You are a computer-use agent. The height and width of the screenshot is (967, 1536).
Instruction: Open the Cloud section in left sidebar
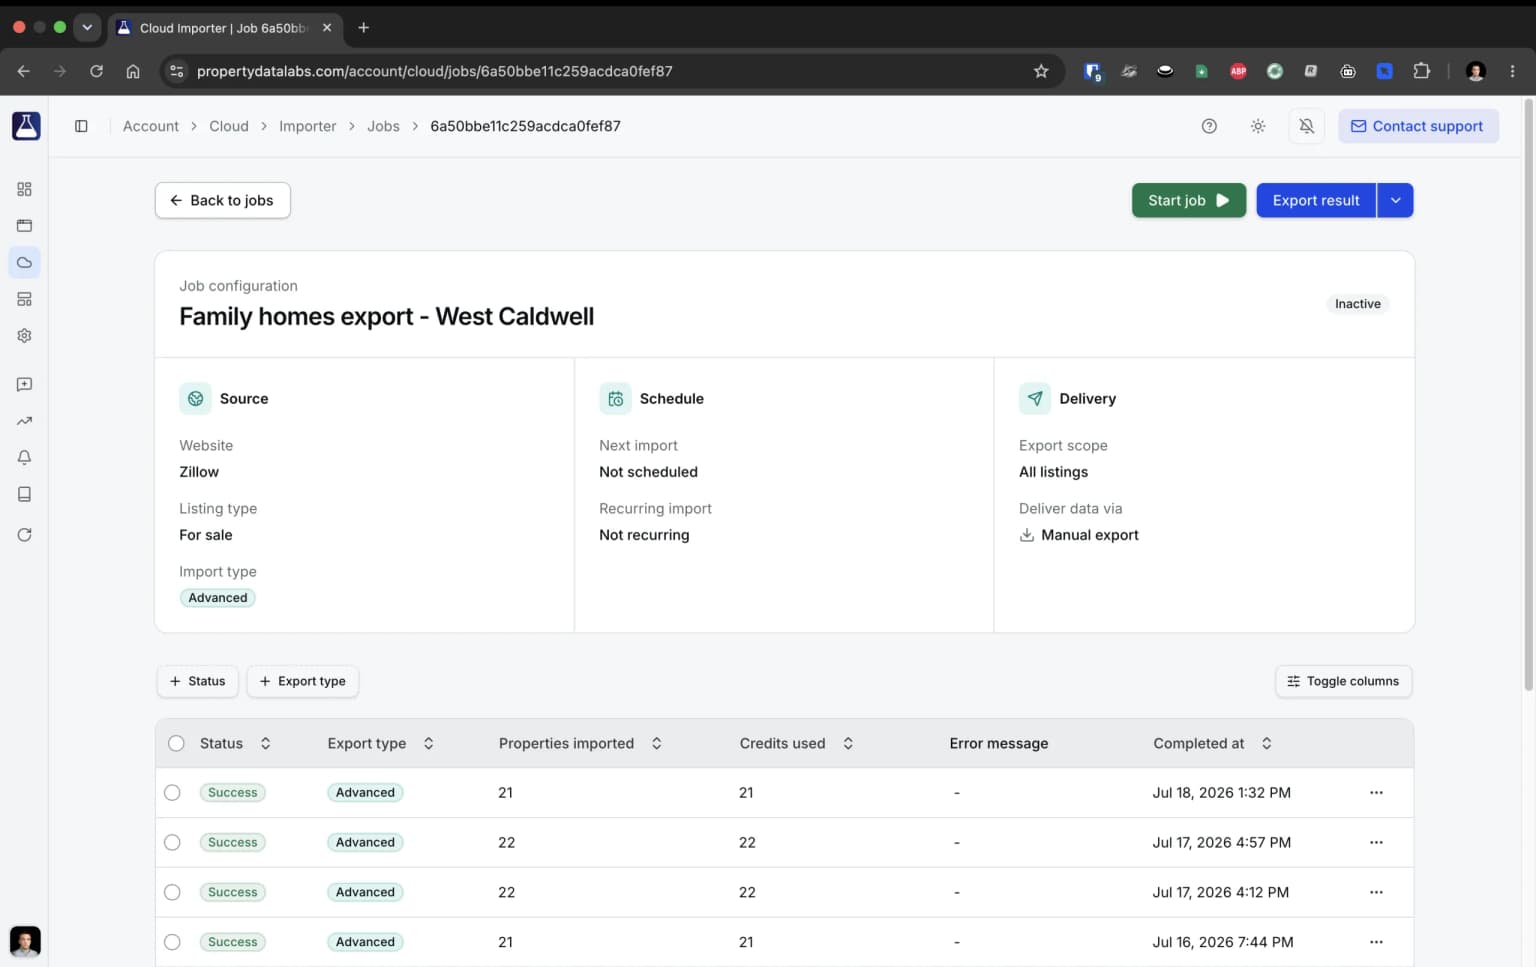pos(24,262)
